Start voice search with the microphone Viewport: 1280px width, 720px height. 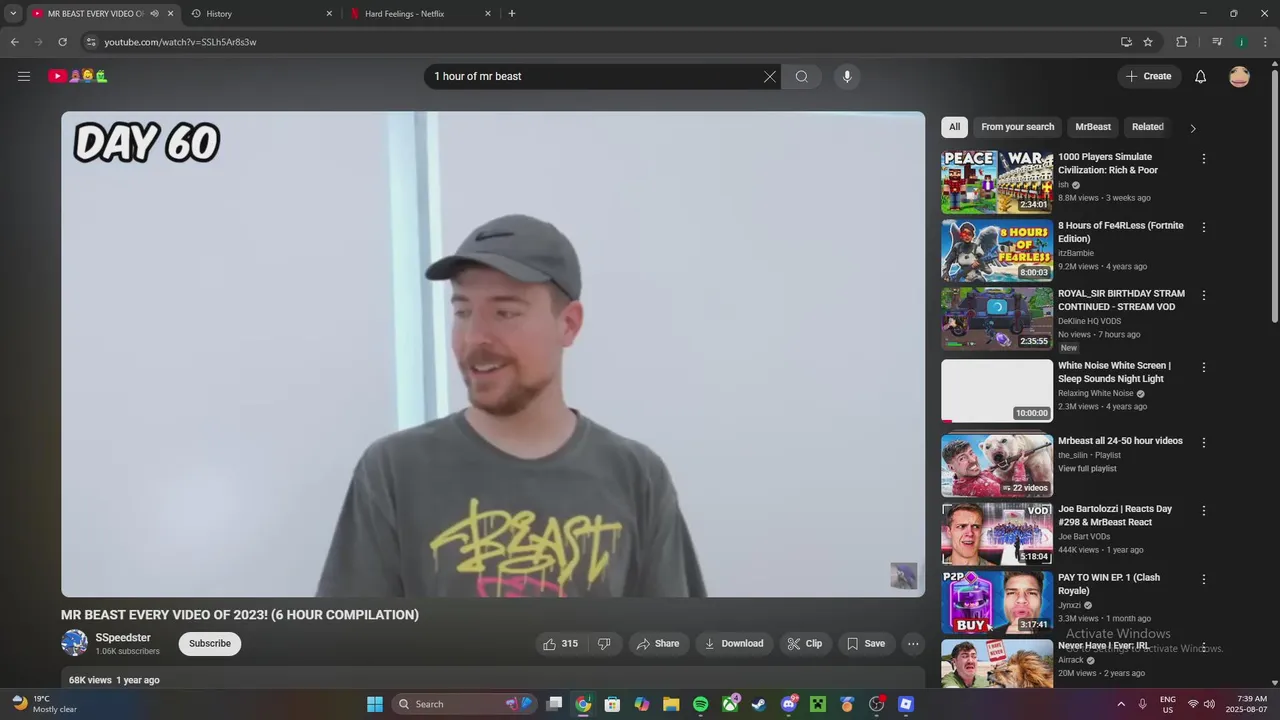tap(847, 77)
